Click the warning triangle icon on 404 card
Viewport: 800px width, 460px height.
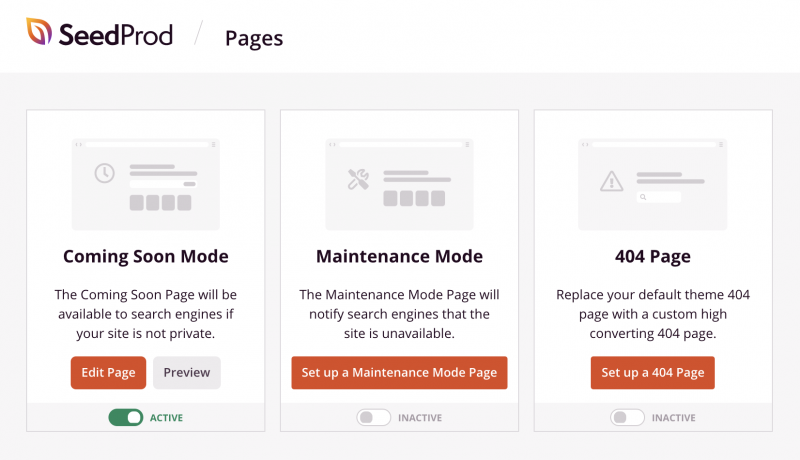[x=611, y=181]
